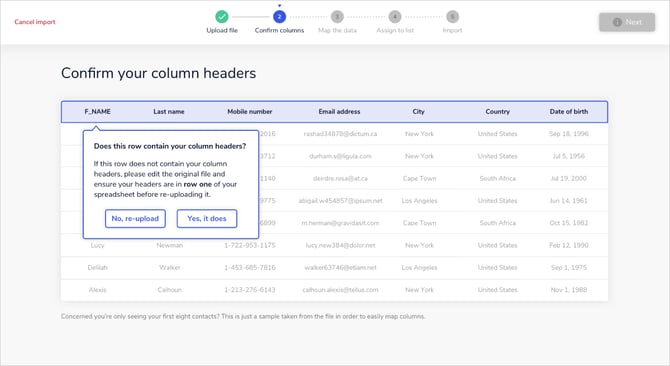Click the Map the data step label
Viewport: 670px width, 366px height.
coord(337,30)
